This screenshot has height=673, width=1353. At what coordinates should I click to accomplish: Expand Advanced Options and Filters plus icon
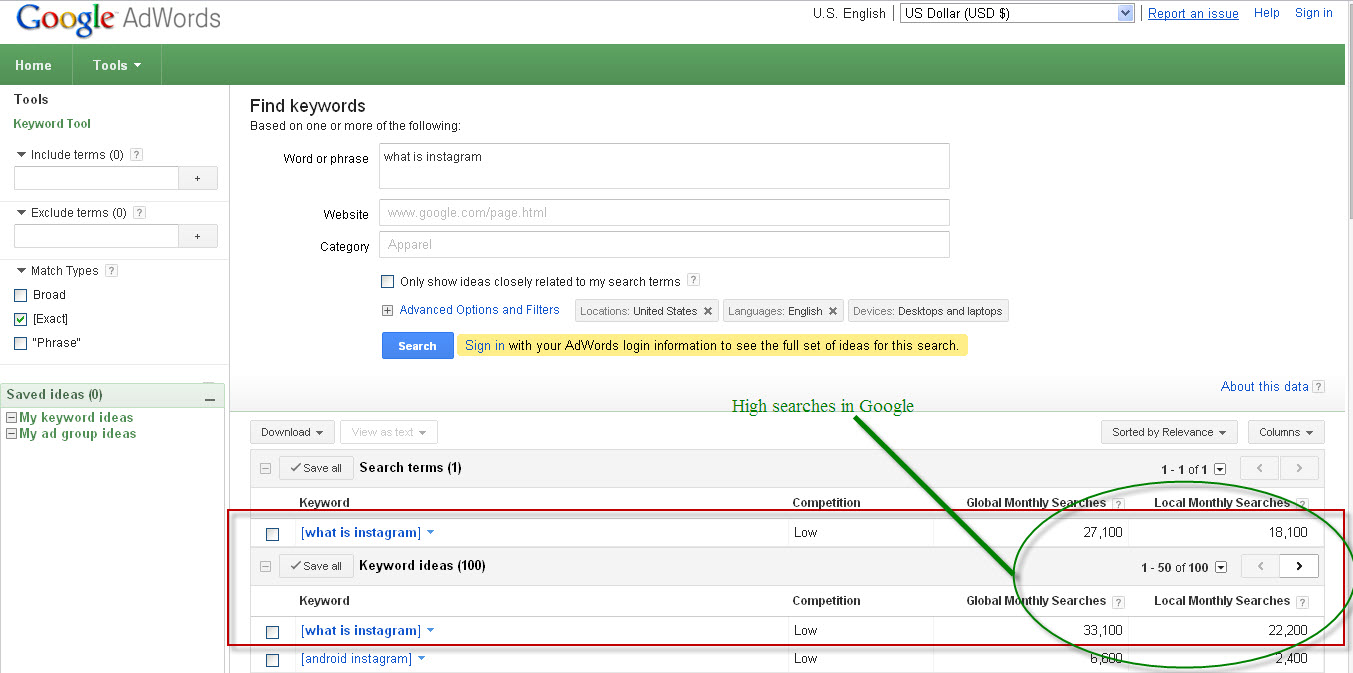pos(388,310)
